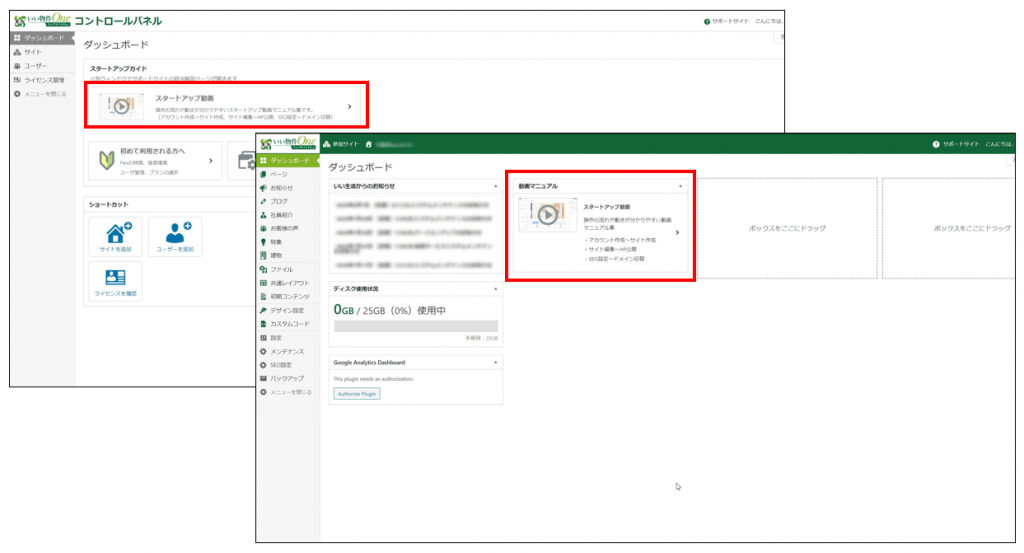Click the chevron on the control panel スタートアップ動画 card

[x=349, y=105]
